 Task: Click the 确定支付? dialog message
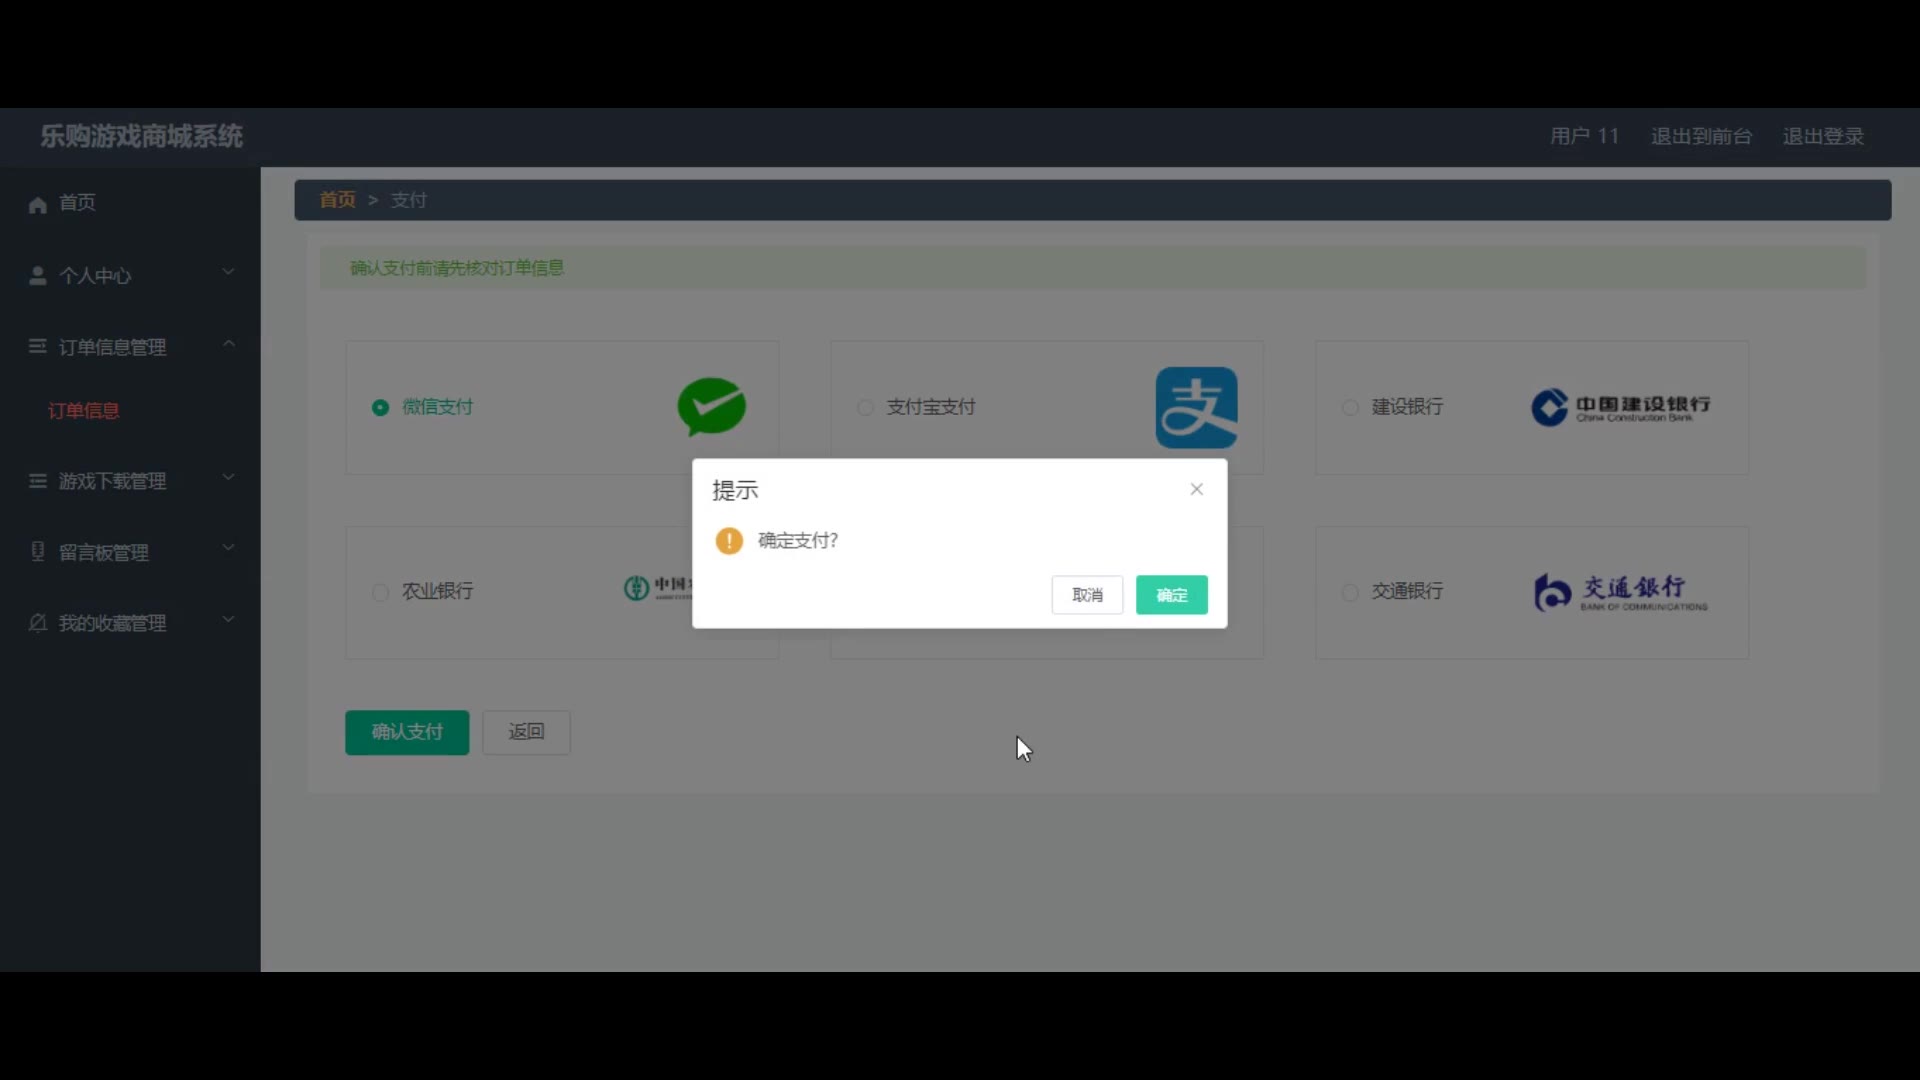click(798, 541)
